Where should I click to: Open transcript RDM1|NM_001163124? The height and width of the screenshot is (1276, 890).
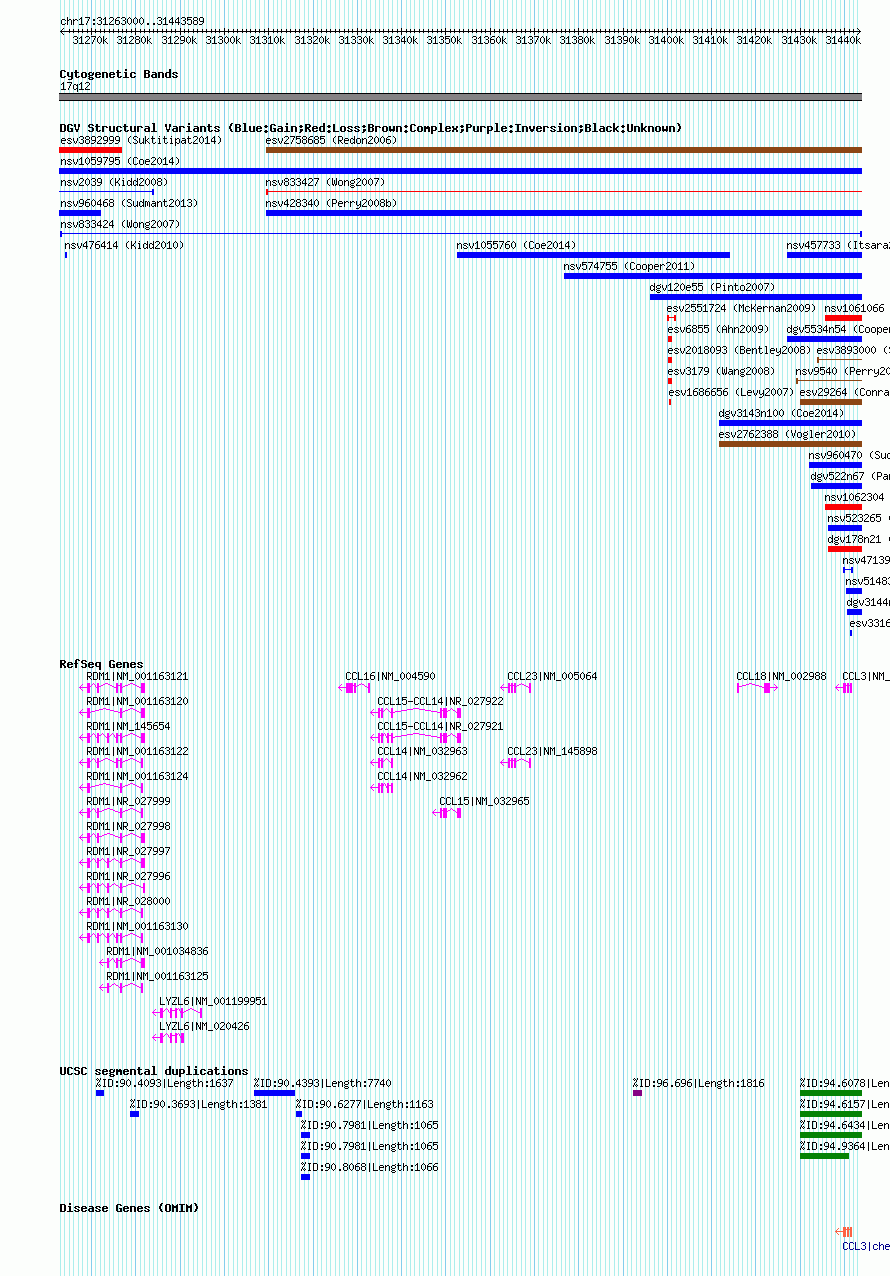(x=137, y=776)
